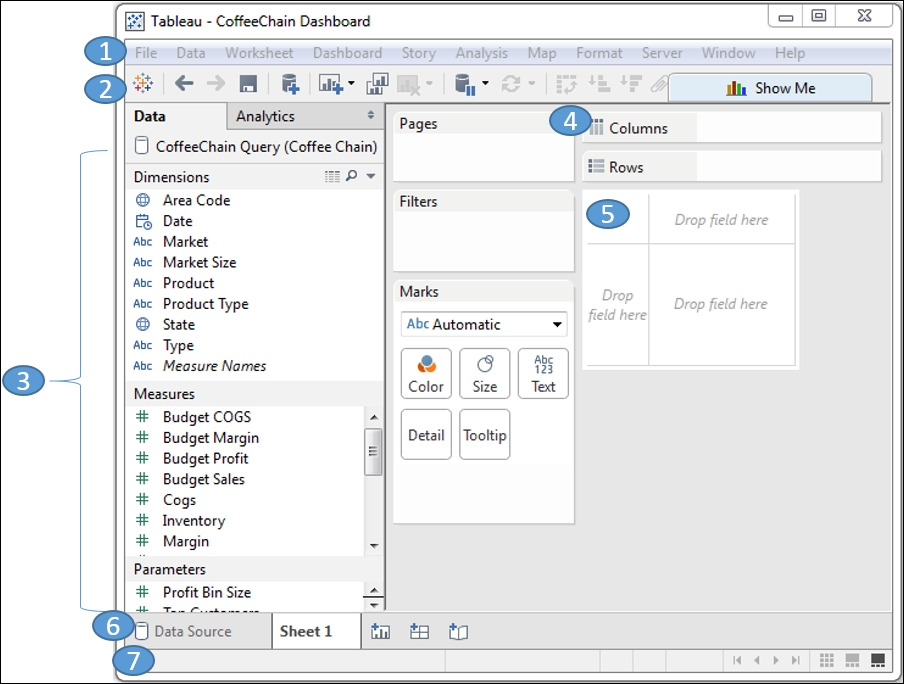Click the Undo back arrow
The image size is (904, 684).
184,84
